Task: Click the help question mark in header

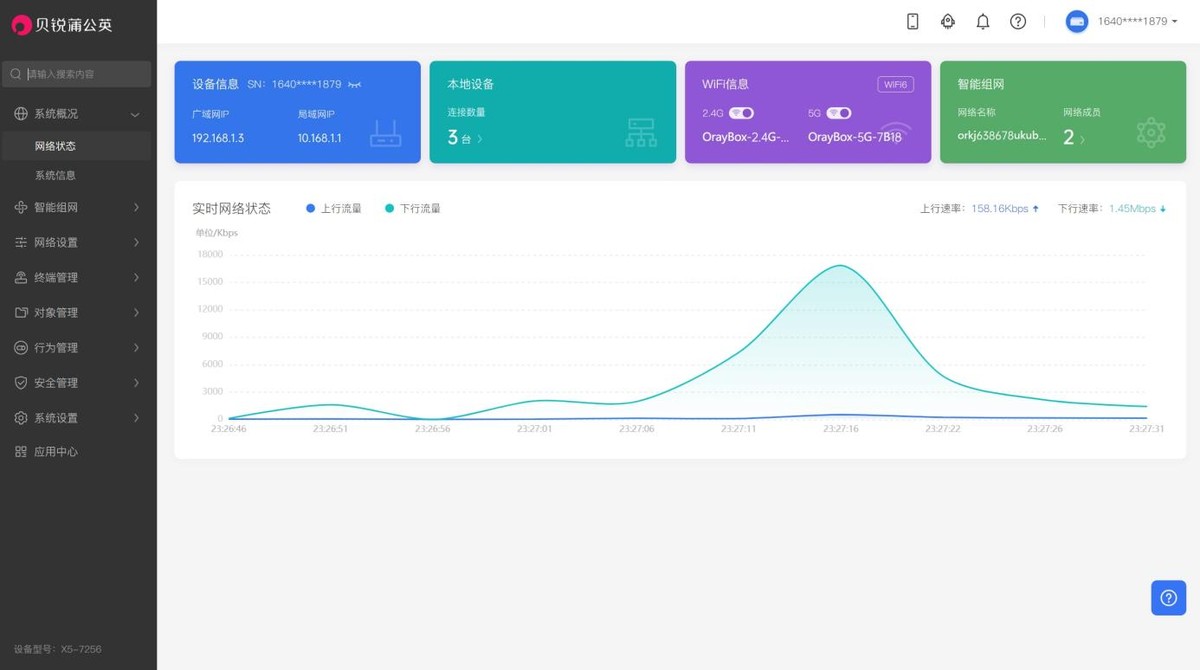Action: (1018, 21)
